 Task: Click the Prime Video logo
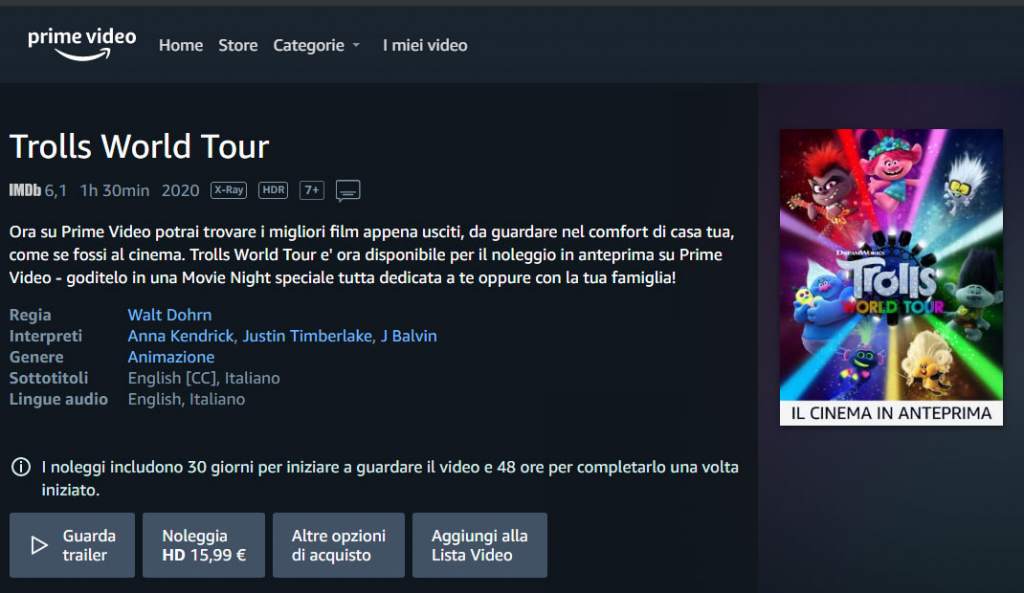pyautogui.click(x=82, y=44)
